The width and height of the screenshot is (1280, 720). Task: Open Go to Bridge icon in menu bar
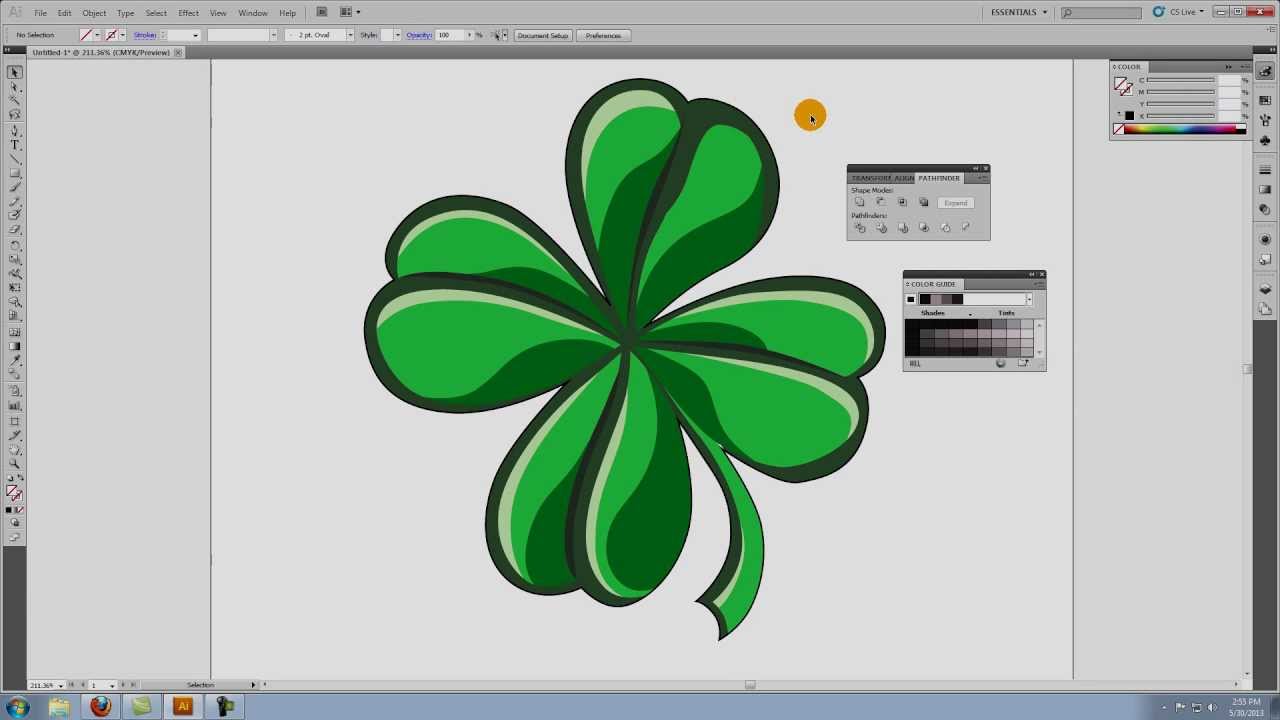coord(321,12)
